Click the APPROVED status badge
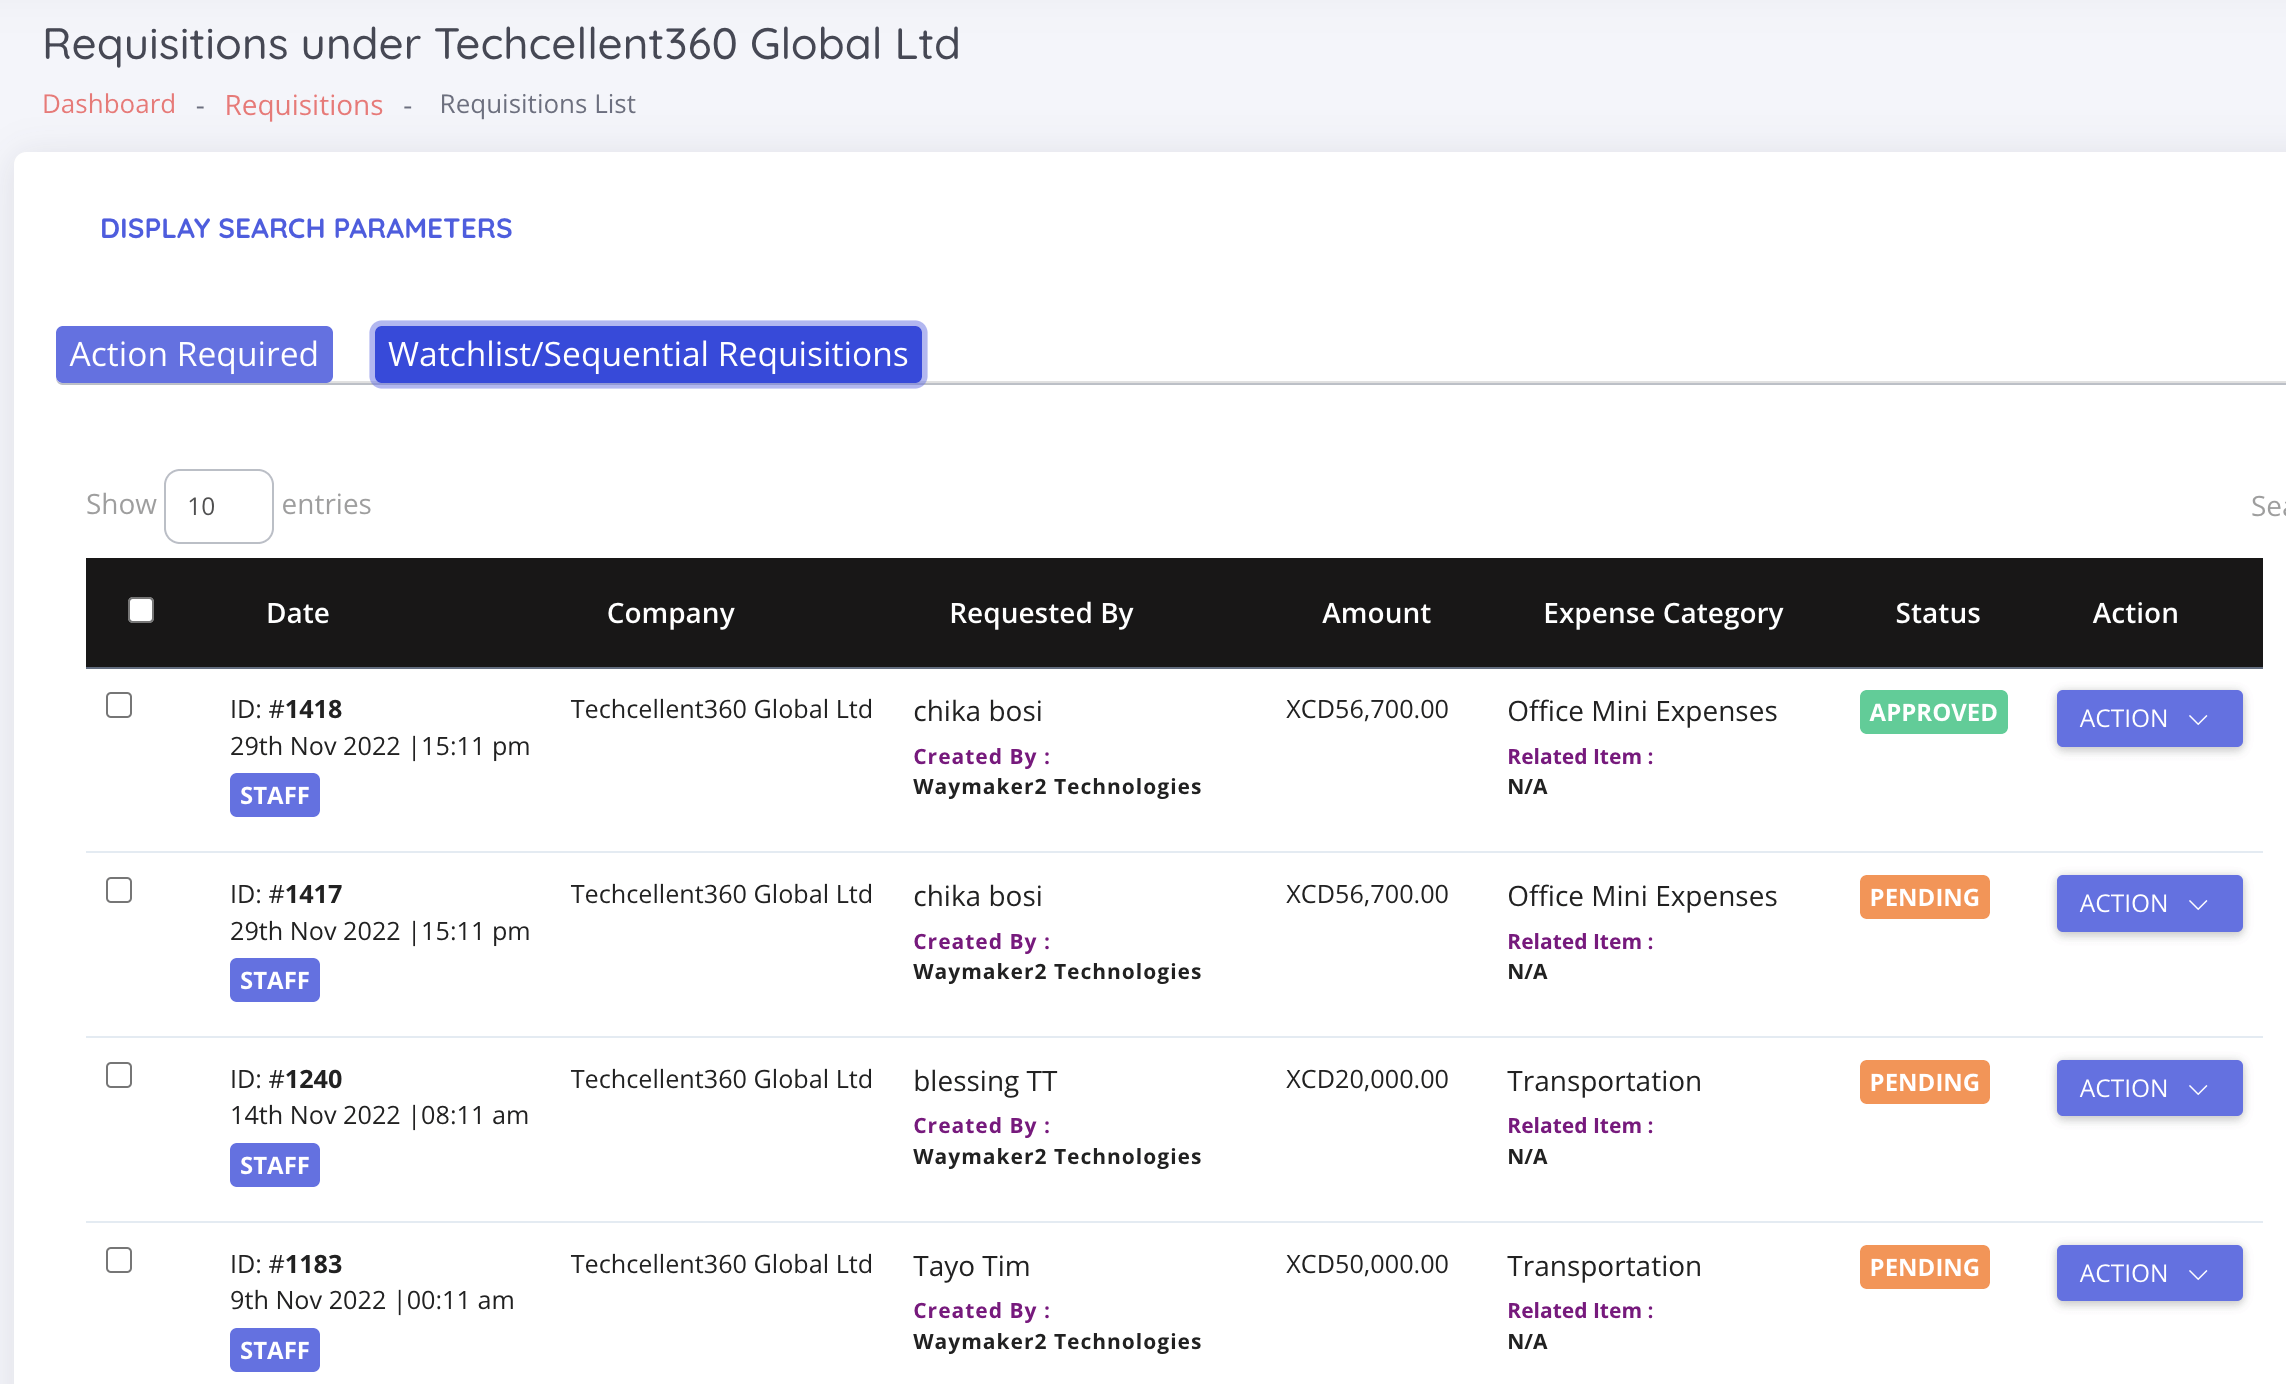Screen dimensions: 2286x1384 [1932, 712]
